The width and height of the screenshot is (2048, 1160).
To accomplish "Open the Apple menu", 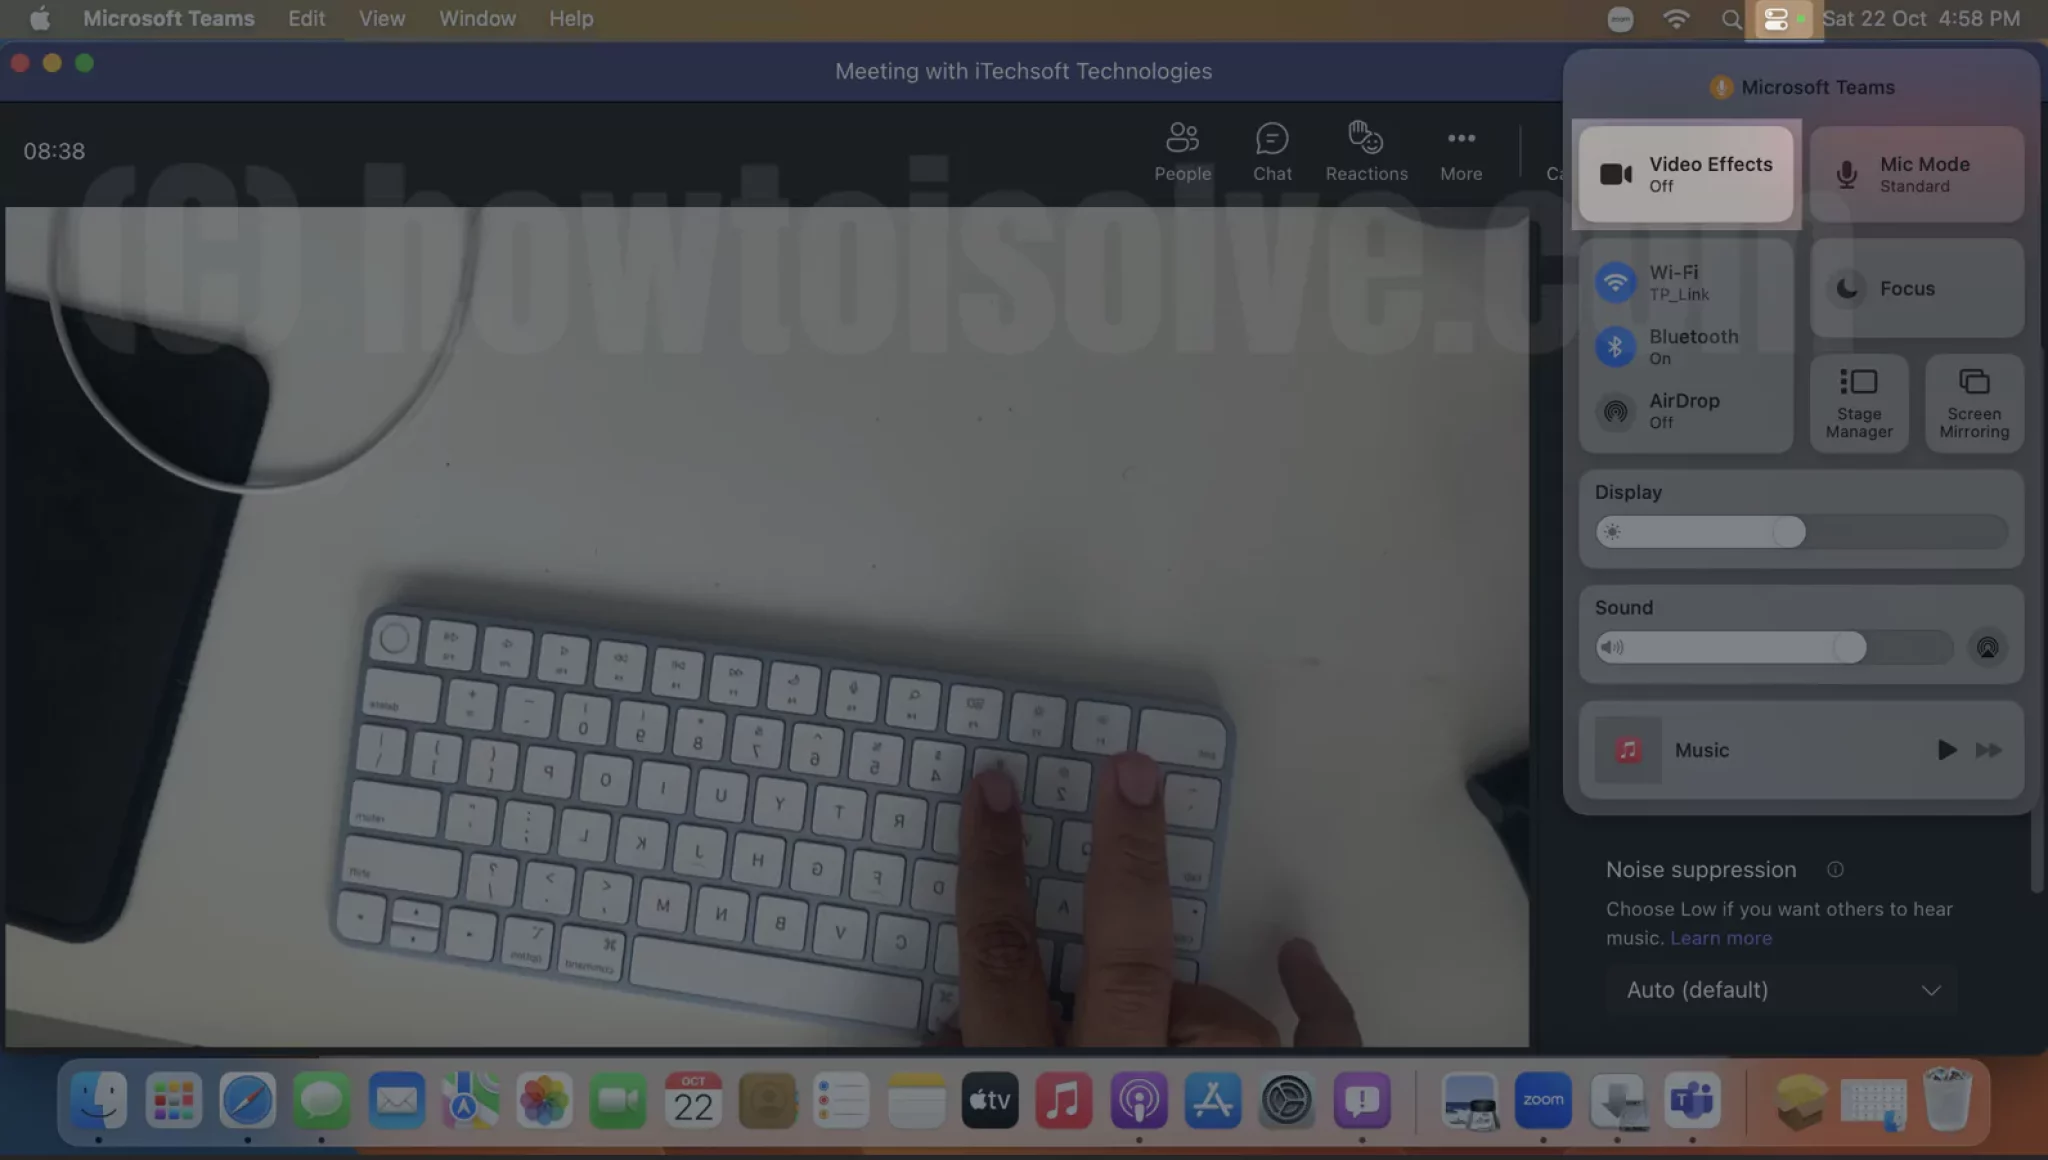I will [39, 18].
